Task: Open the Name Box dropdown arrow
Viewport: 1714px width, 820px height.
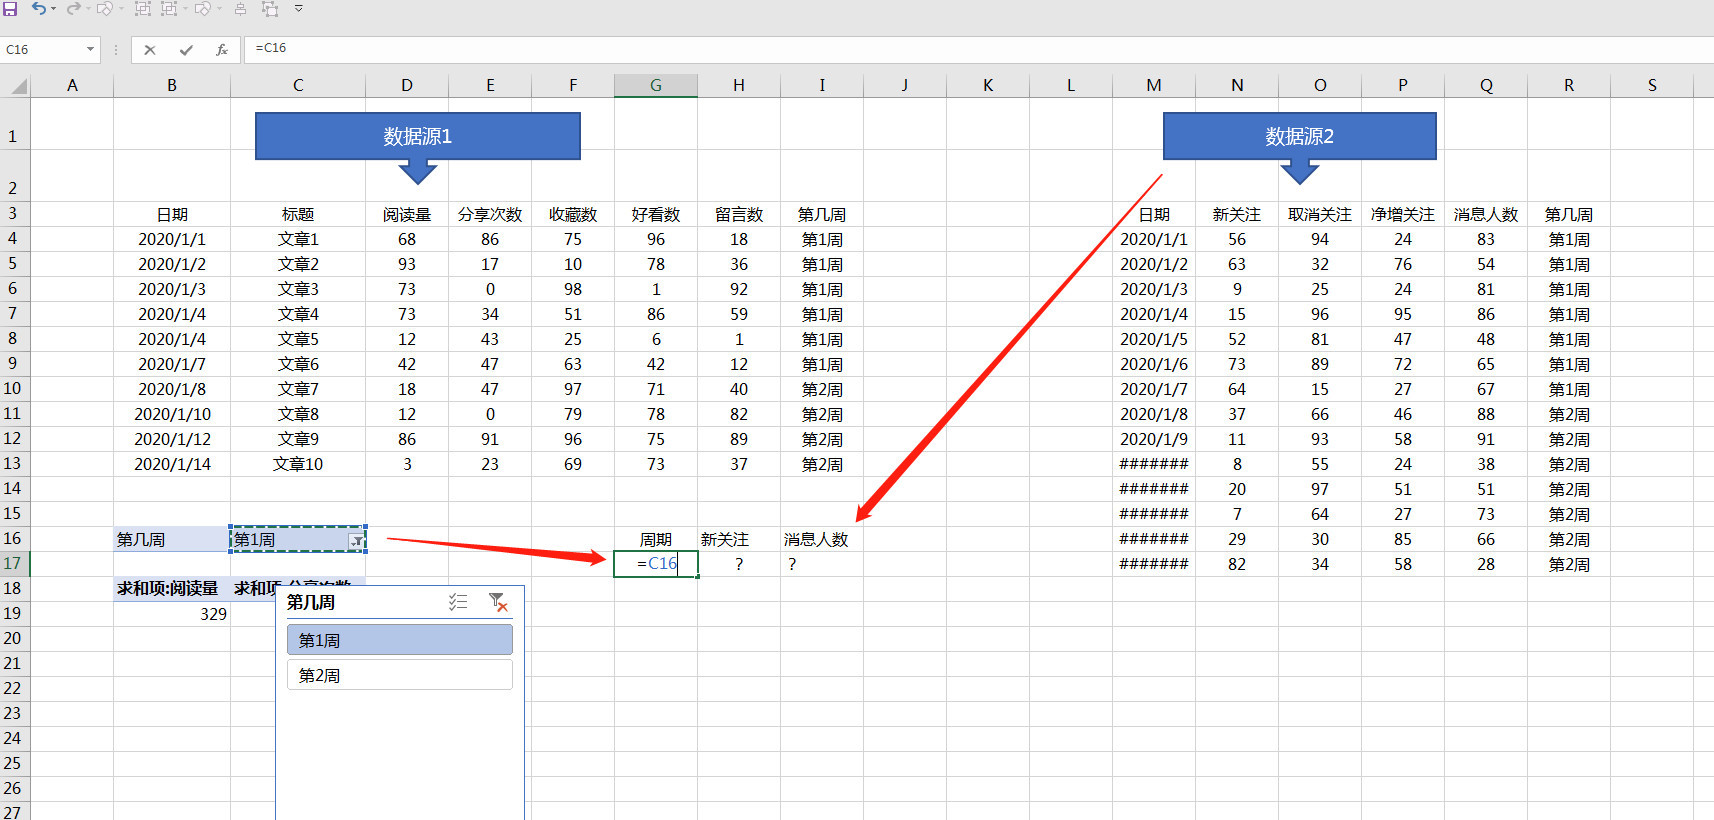Action: [x=90, y=49]
